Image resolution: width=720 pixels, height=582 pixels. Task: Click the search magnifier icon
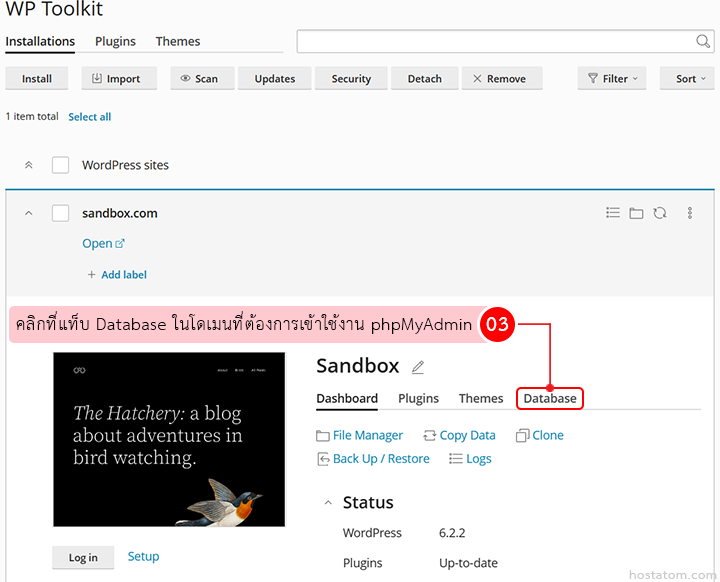click(x=703, y=41)
